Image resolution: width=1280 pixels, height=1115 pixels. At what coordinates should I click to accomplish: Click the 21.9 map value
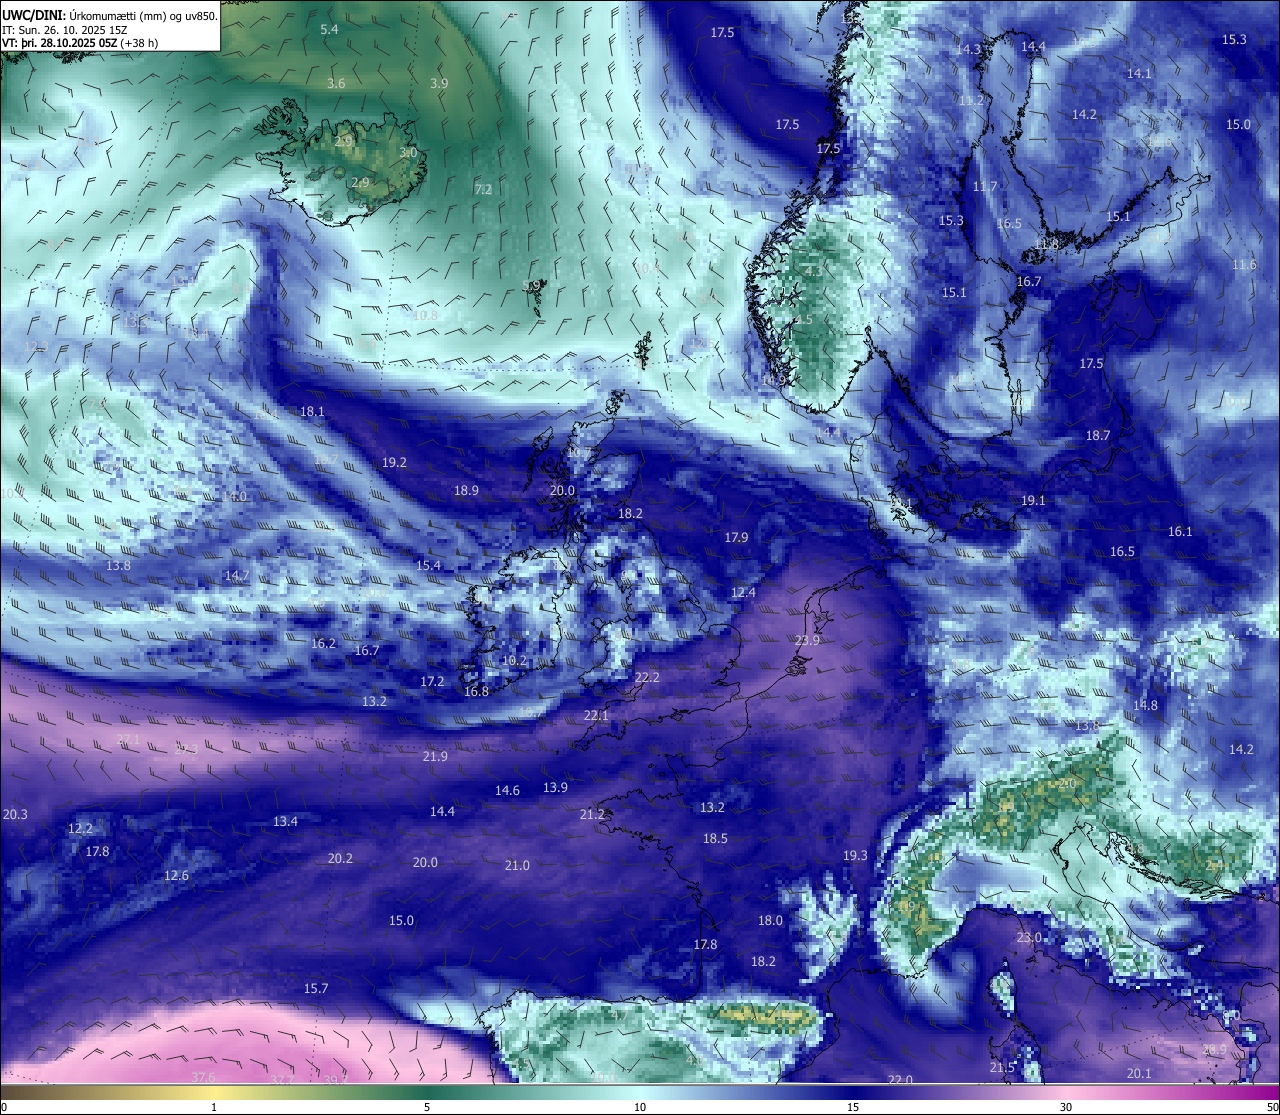(435, 757)
